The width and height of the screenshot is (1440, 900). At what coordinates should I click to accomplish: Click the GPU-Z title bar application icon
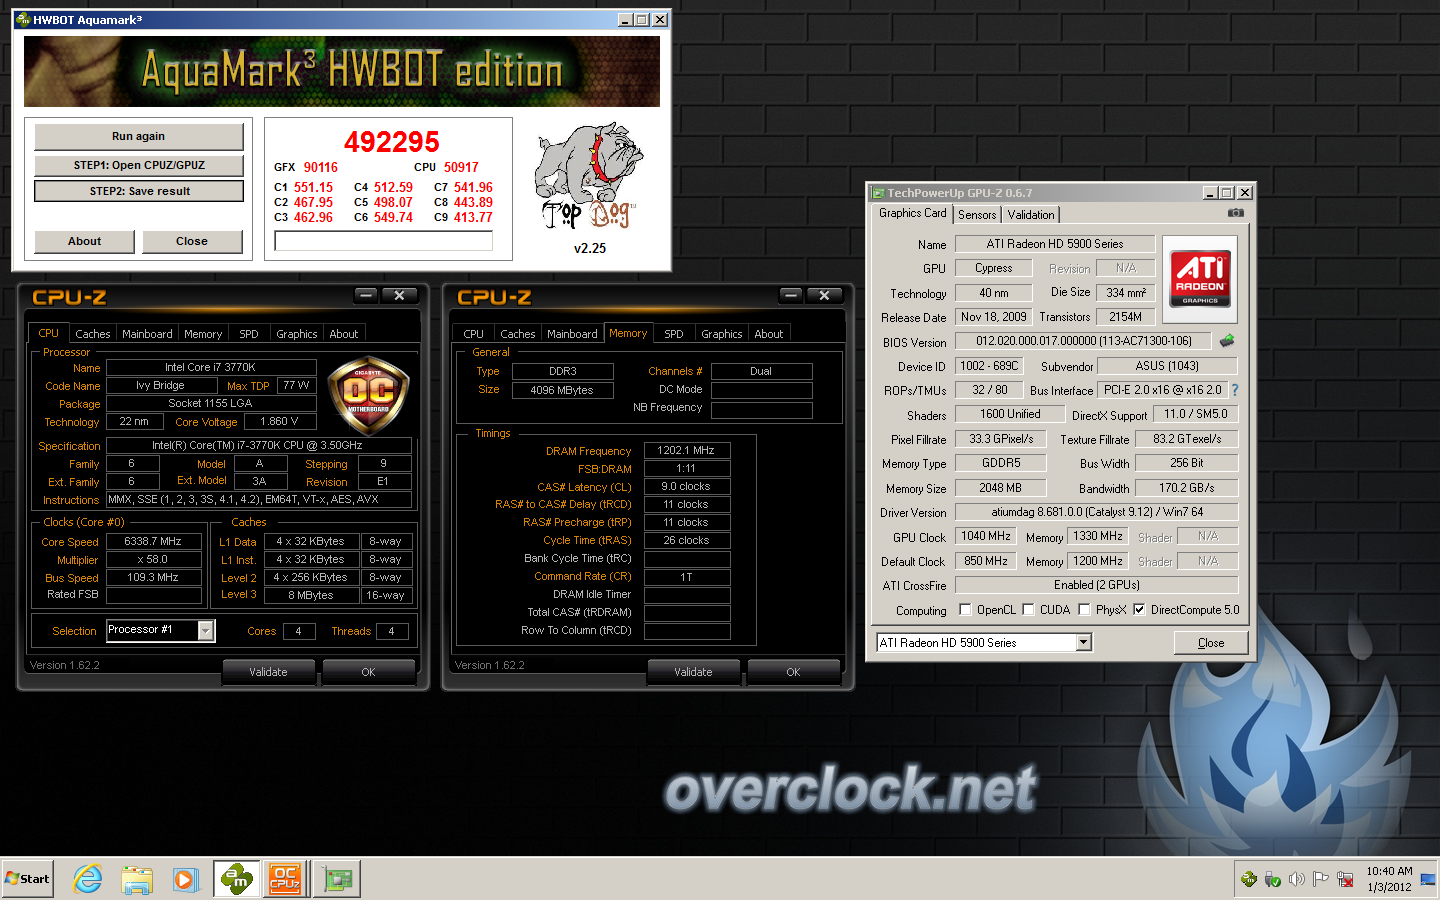coord(878,193)
